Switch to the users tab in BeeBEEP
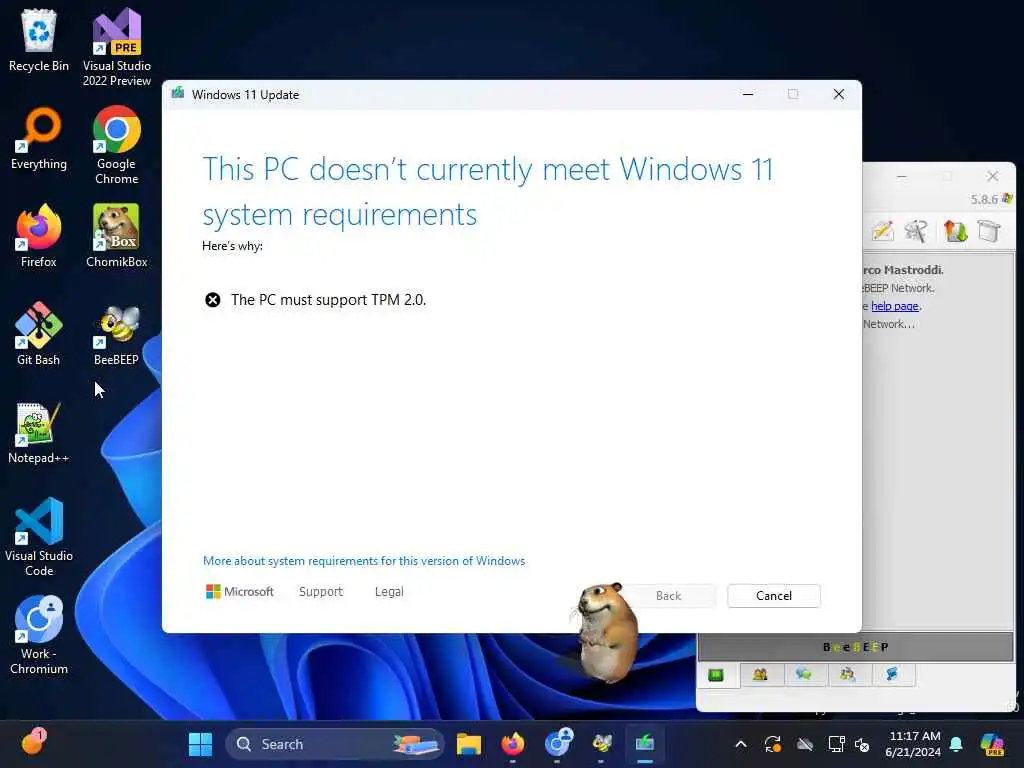1024x768 pixels. [760, 675]
